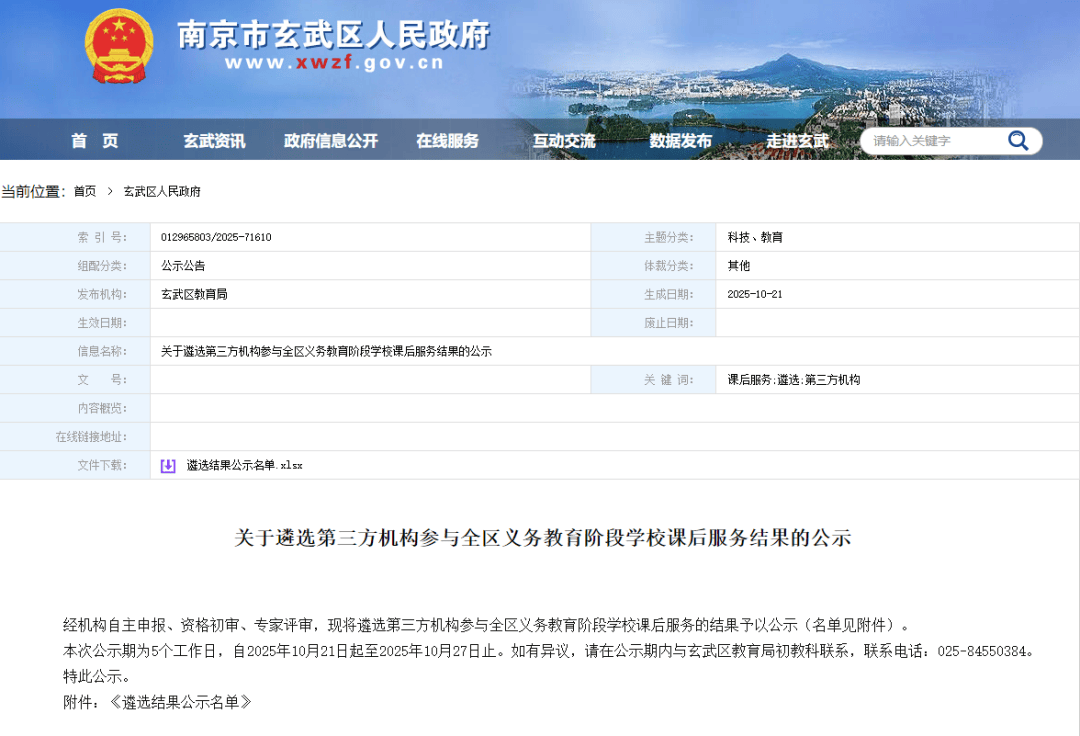
Task: Click the magnifier search icon
Action: 1018,141
